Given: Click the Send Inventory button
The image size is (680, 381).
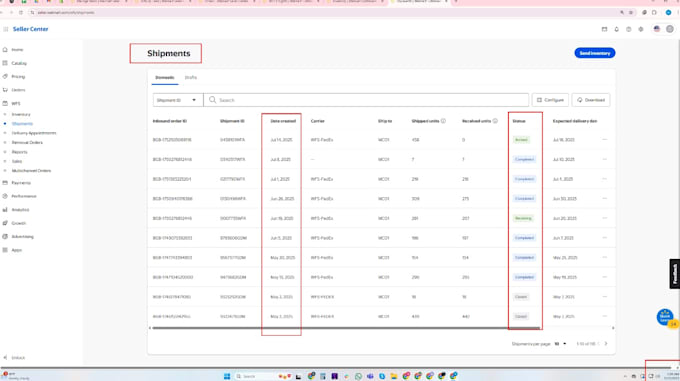Looking at the screenshot, I should click(x=595, y=53).
